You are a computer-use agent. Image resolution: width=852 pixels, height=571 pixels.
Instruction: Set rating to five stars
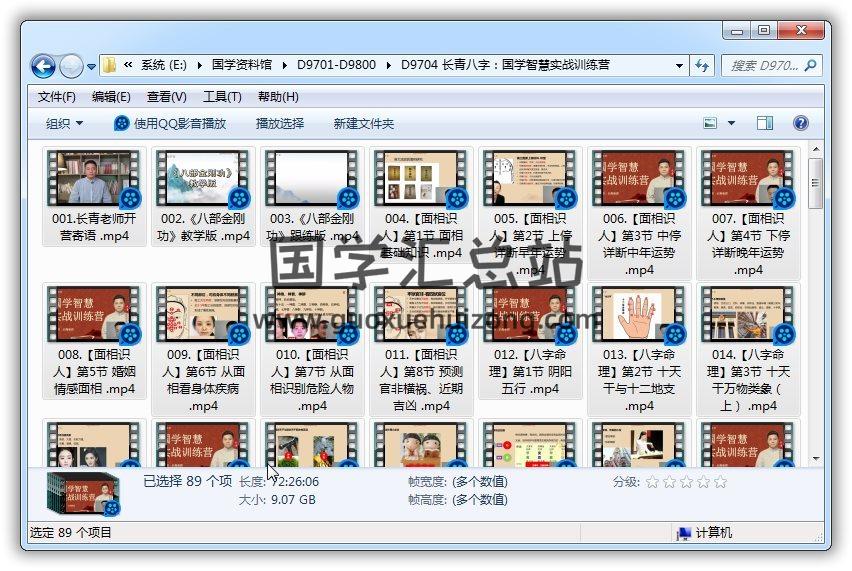(x=720, y=482)
